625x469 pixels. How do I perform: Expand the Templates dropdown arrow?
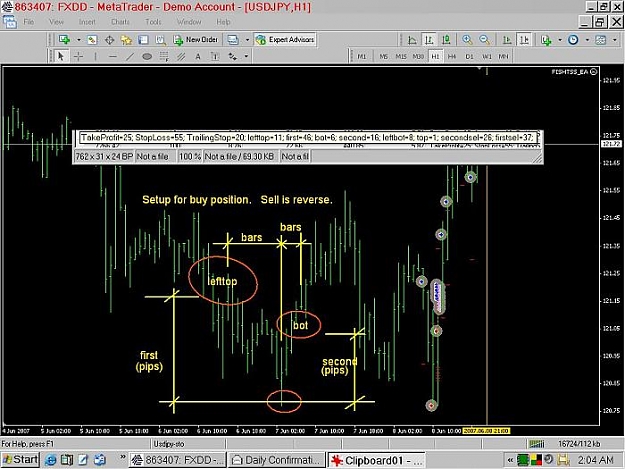click(x=614, y=40)
